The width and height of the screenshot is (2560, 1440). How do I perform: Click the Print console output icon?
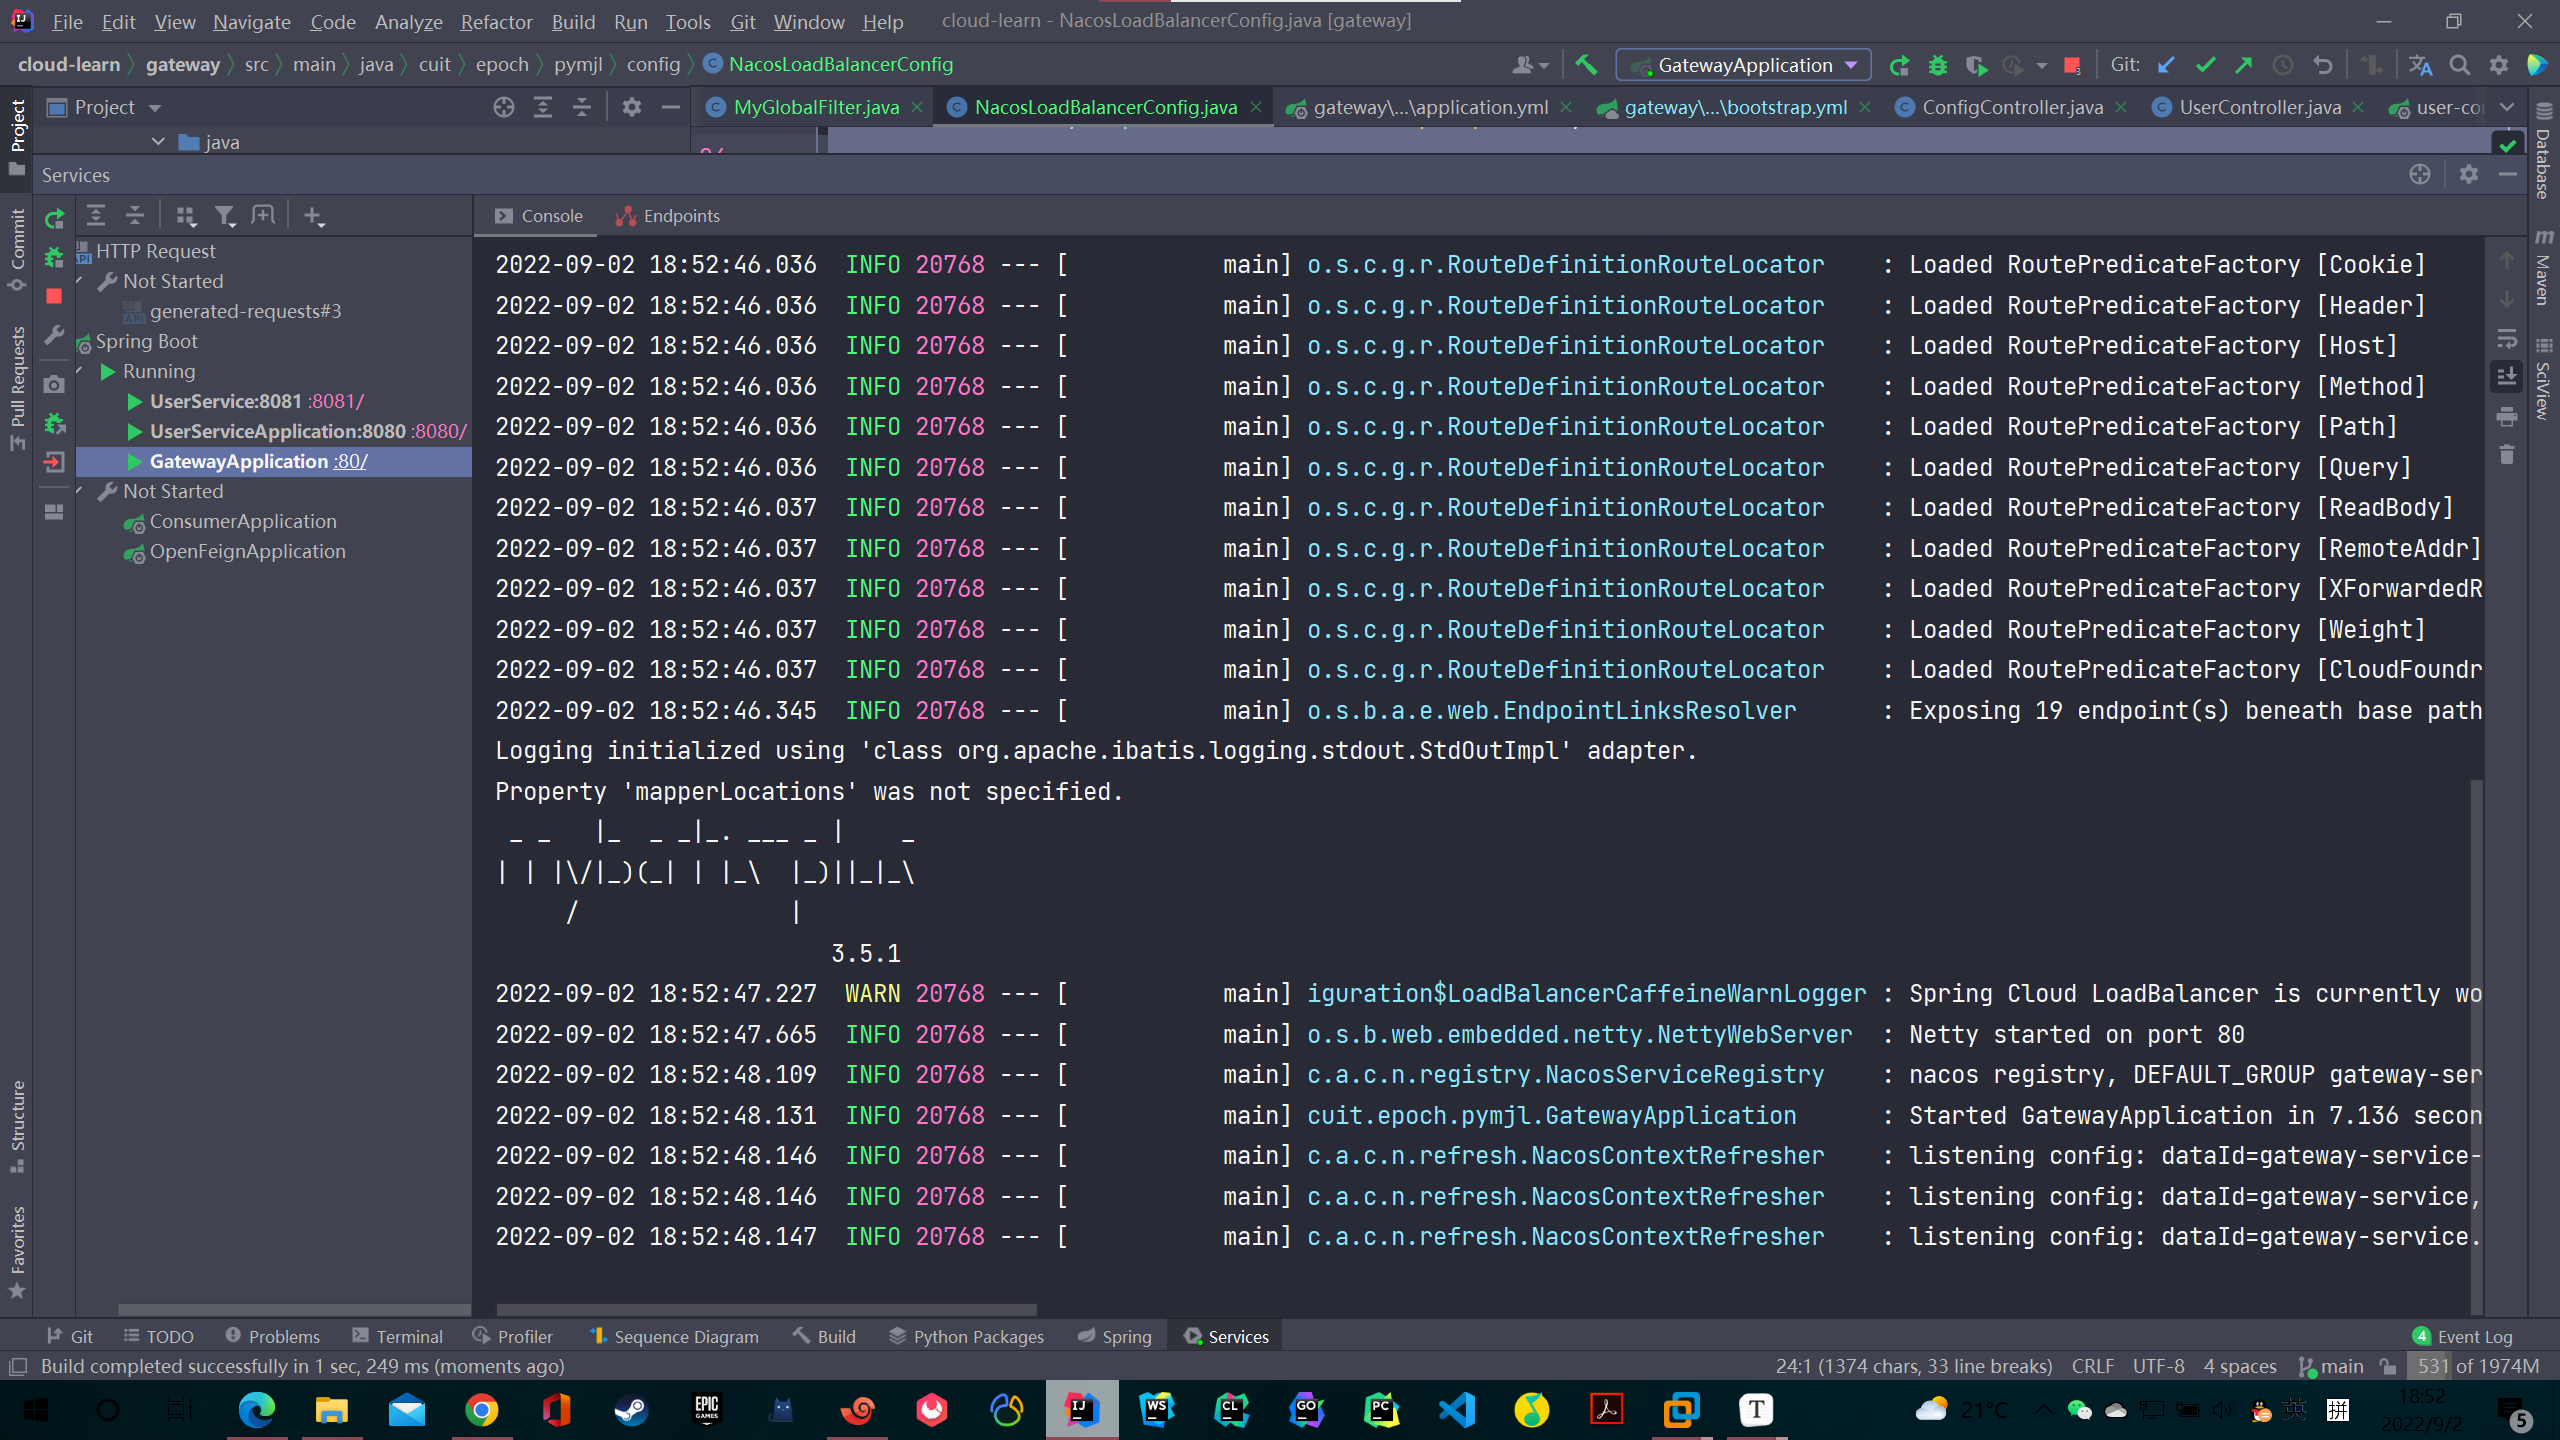(x=2507, y=416)
